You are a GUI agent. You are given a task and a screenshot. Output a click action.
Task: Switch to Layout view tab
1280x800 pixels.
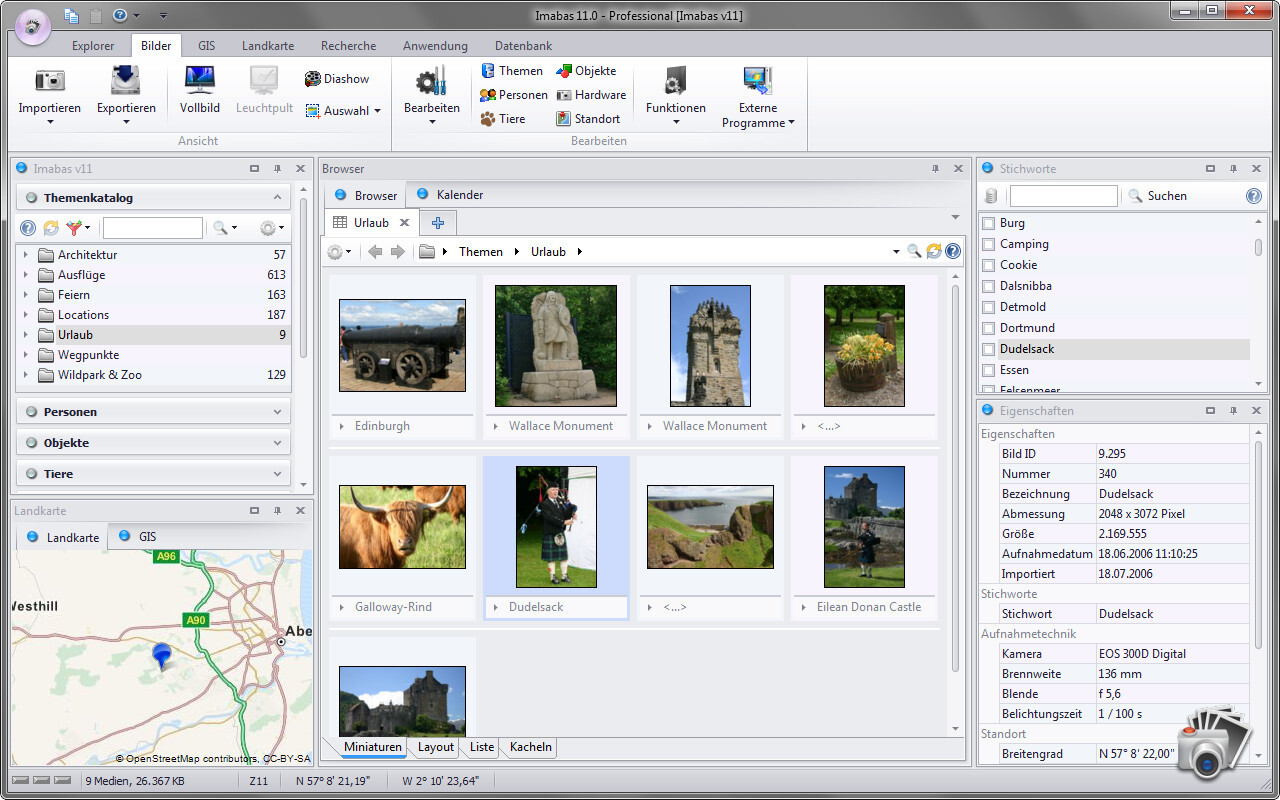(436, 747)
